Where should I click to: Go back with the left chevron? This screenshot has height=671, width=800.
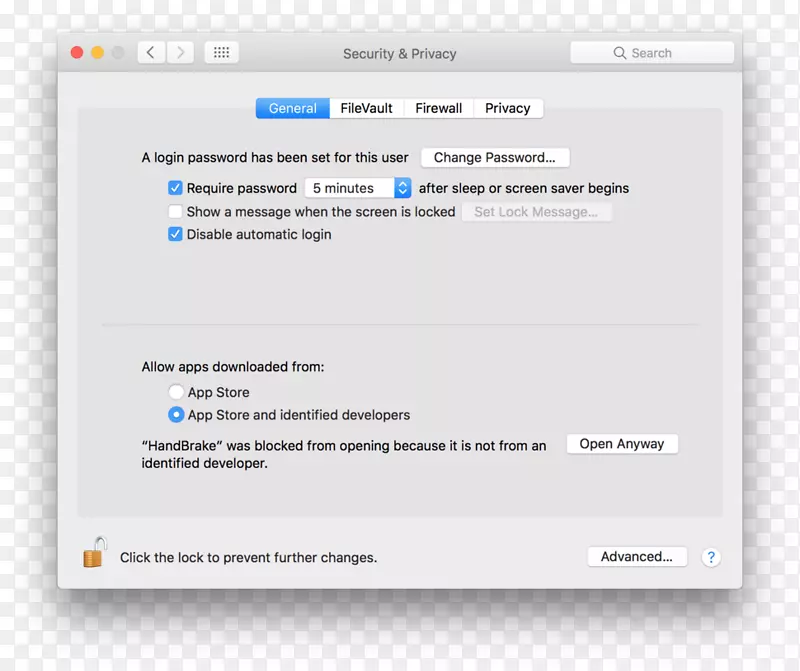151,53
